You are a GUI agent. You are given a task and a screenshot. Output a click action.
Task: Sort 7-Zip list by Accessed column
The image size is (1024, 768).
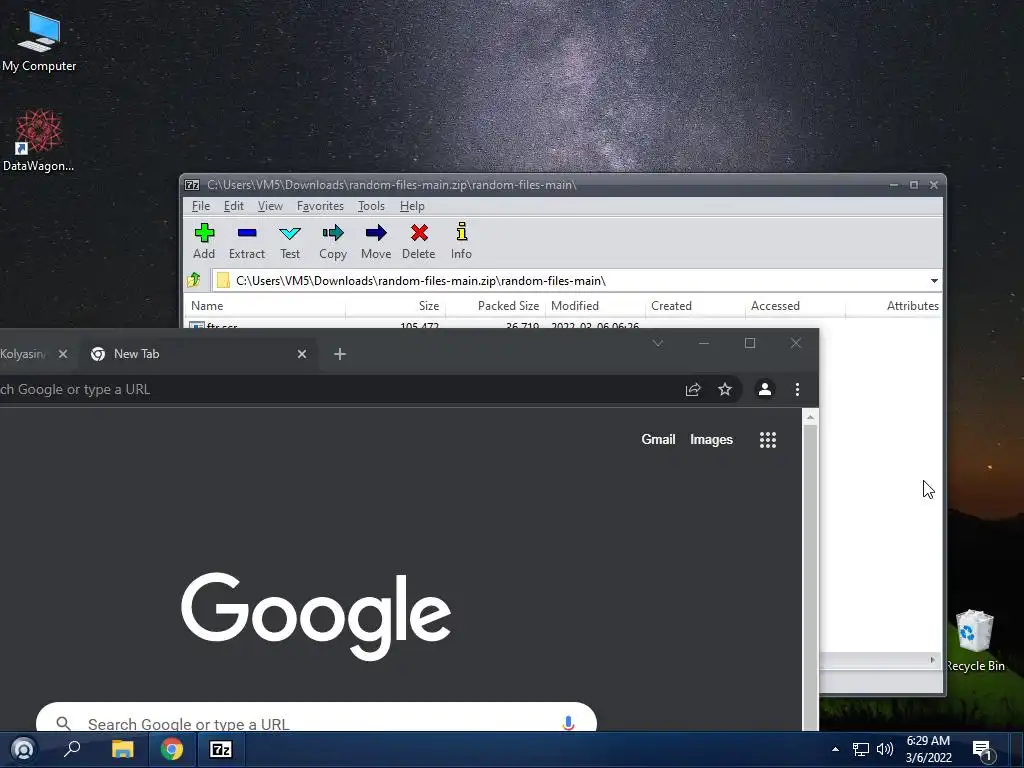tap(795, 306)
